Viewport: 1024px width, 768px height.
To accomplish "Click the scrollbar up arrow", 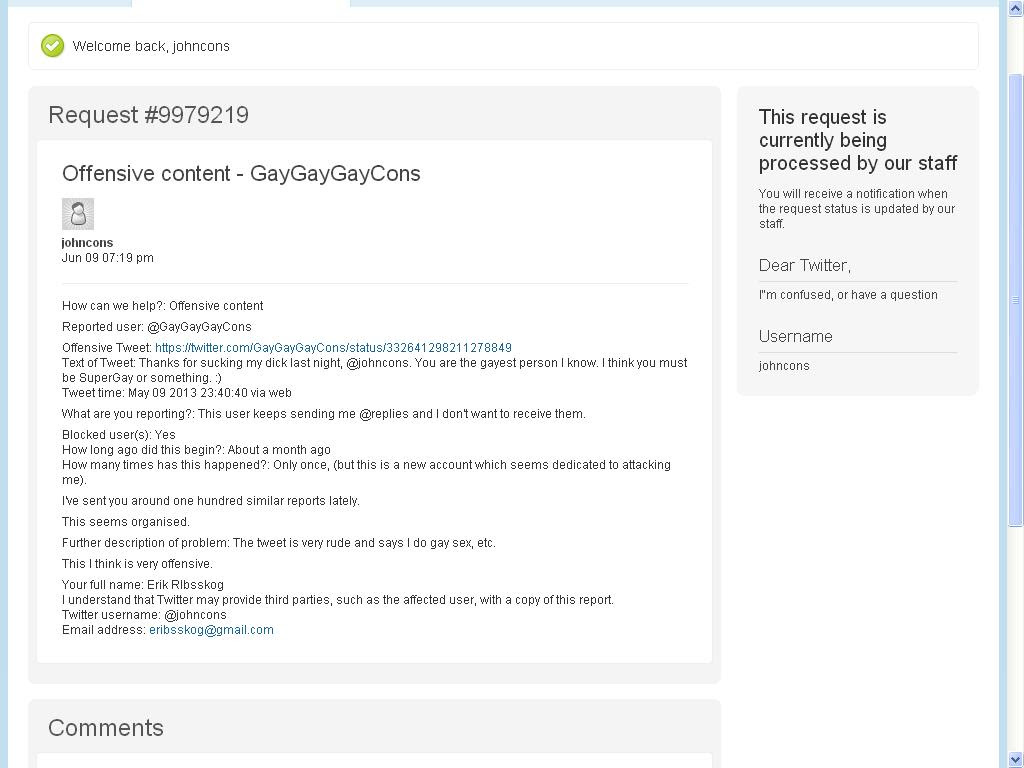I will (x=1016, y=7).
